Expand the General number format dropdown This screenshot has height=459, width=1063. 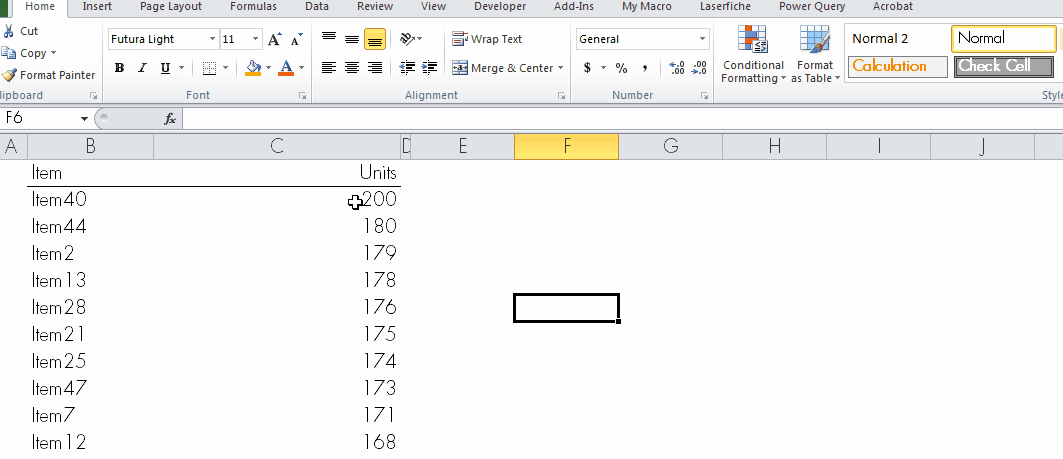pyautogui.click(x=702, y=39)
